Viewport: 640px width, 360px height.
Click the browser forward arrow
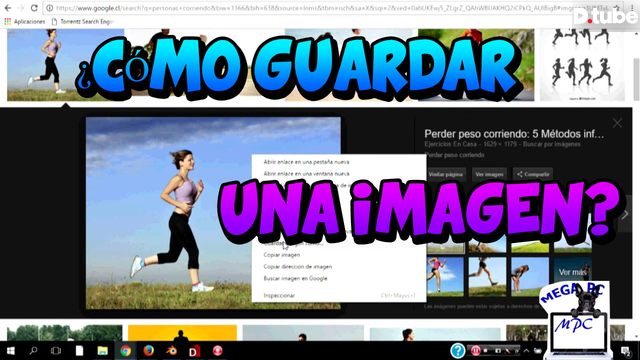point(21,8)
